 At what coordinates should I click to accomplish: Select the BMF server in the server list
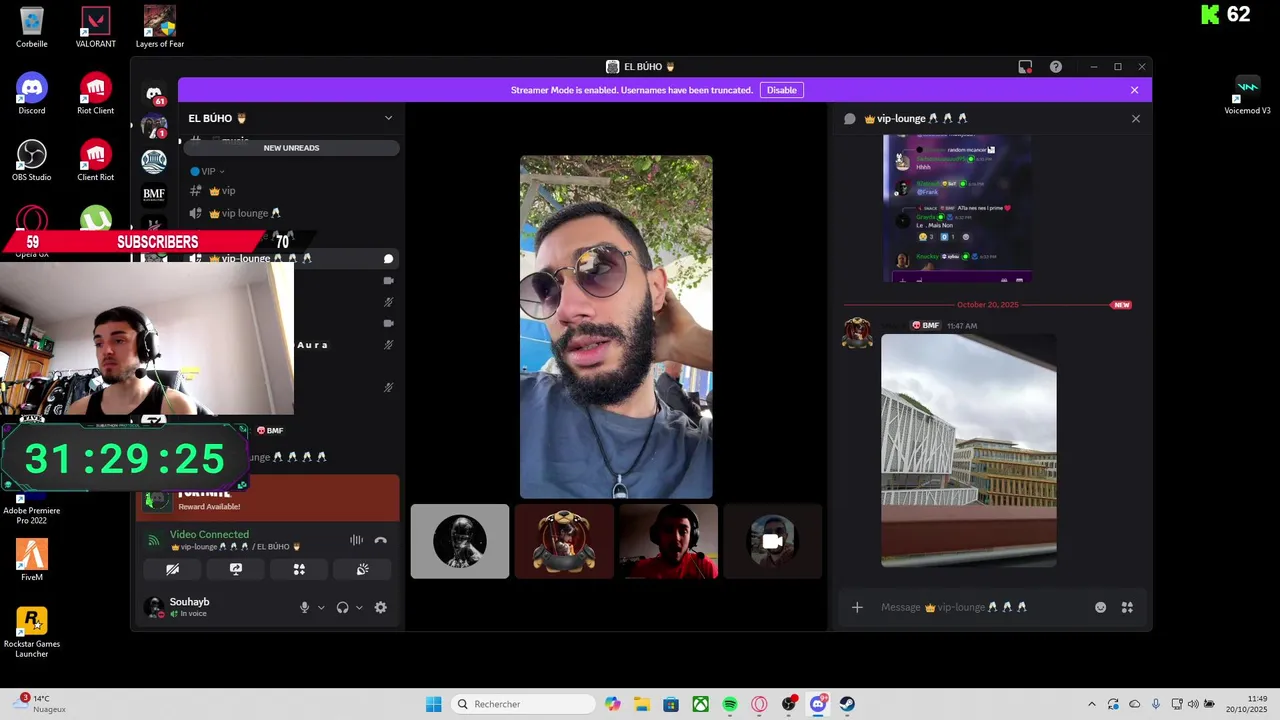[154, 194]
